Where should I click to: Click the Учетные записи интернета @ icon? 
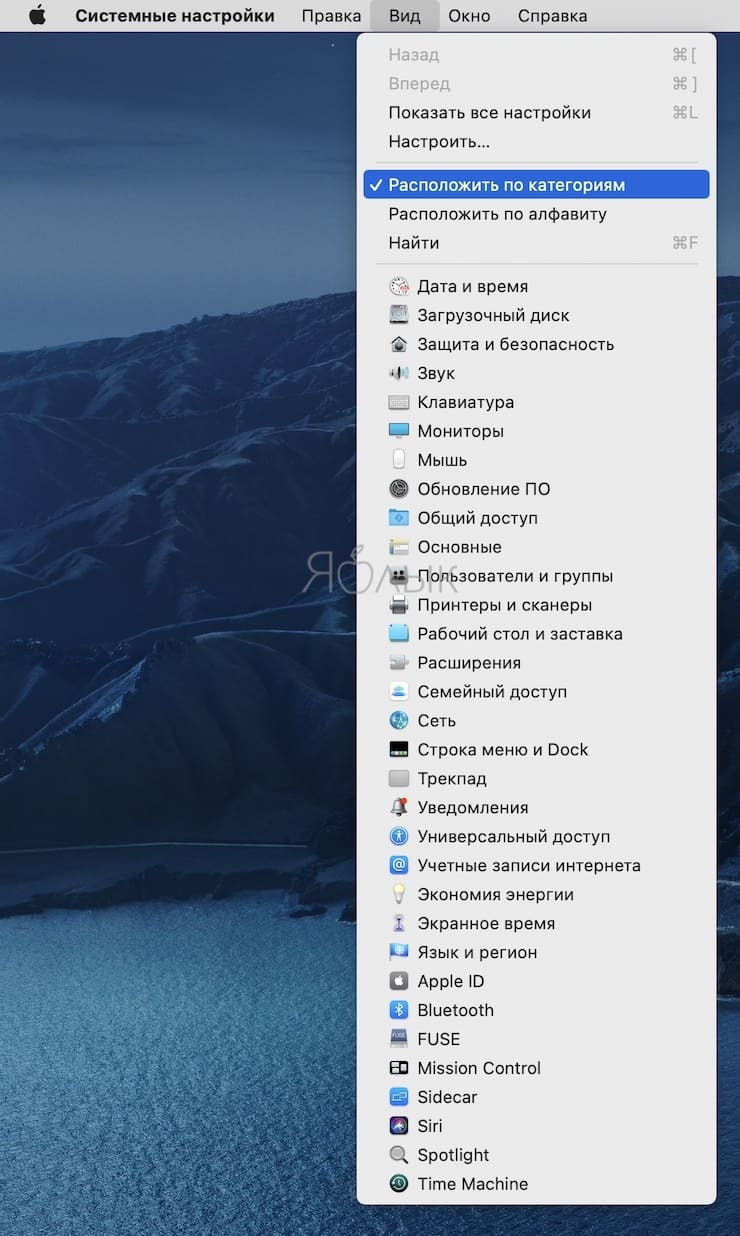[399, 865]
